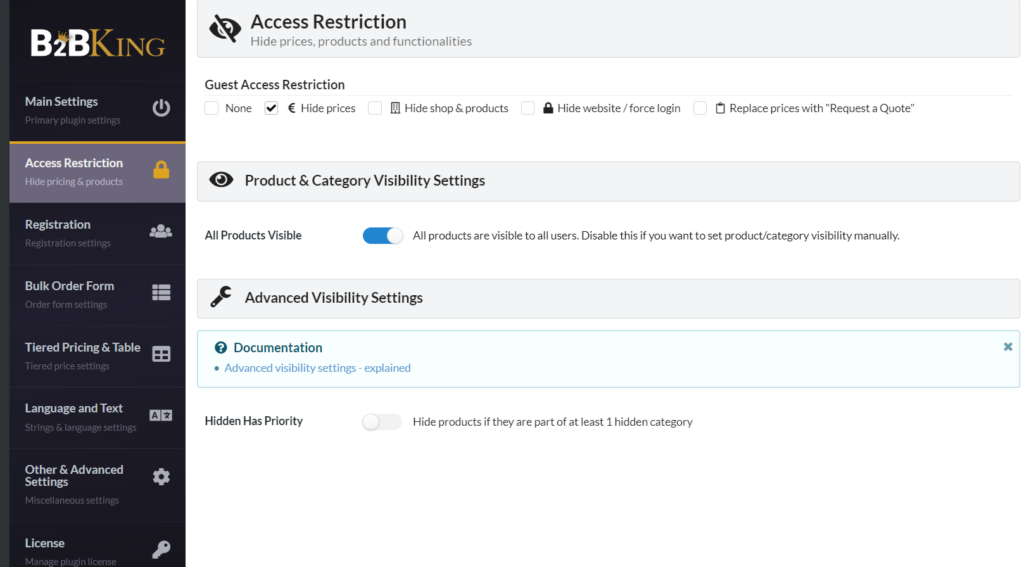Screen dimensions: 1024x567
Task: Check the None guest restriction box
Action: [x=212, y=108]
